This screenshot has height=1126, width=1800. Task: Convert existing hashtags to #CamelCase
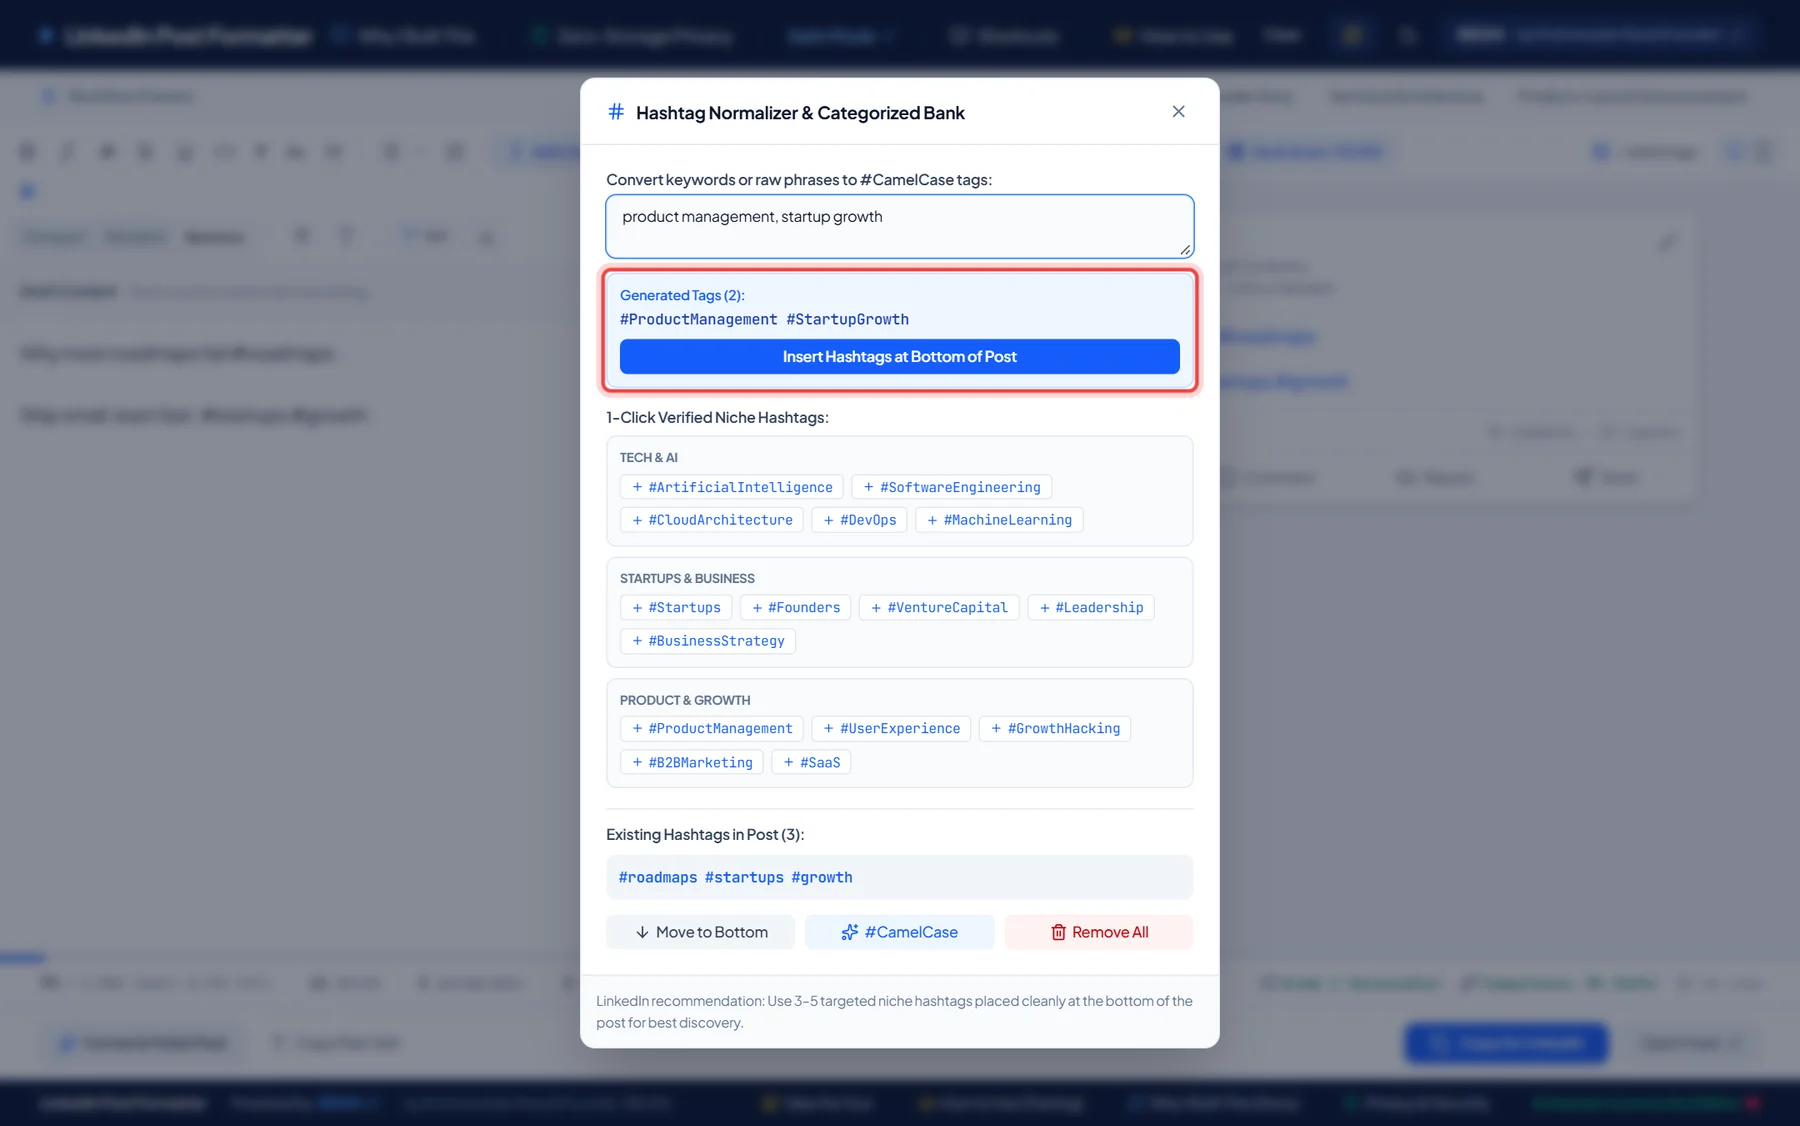point(899,932)
